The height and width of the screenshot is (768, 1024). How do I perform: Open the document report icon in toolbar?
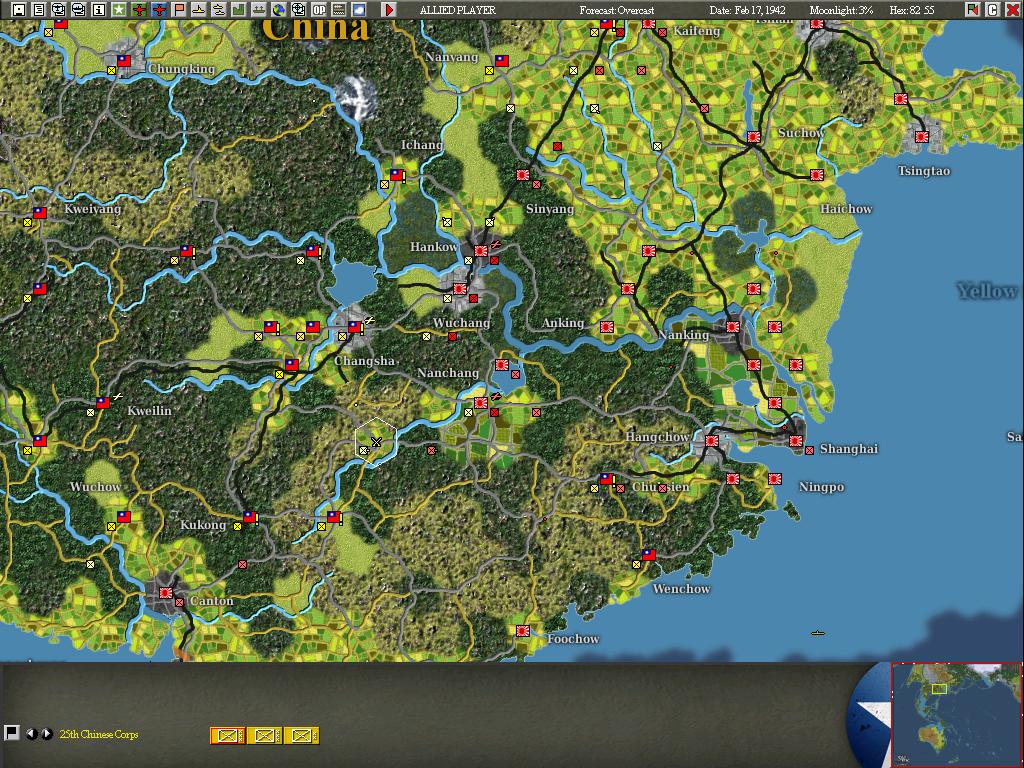click(x=39, y=9)
